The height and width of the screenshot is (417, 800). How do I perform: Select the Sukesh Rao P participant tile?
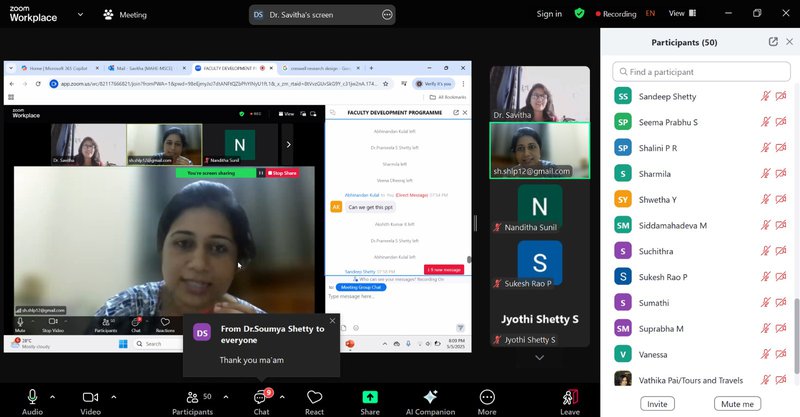point(540,263)
